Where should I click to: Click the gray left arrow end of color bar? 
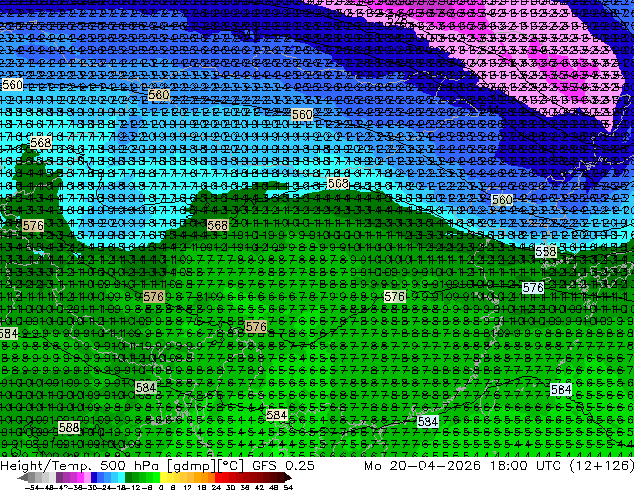point(22,478)
